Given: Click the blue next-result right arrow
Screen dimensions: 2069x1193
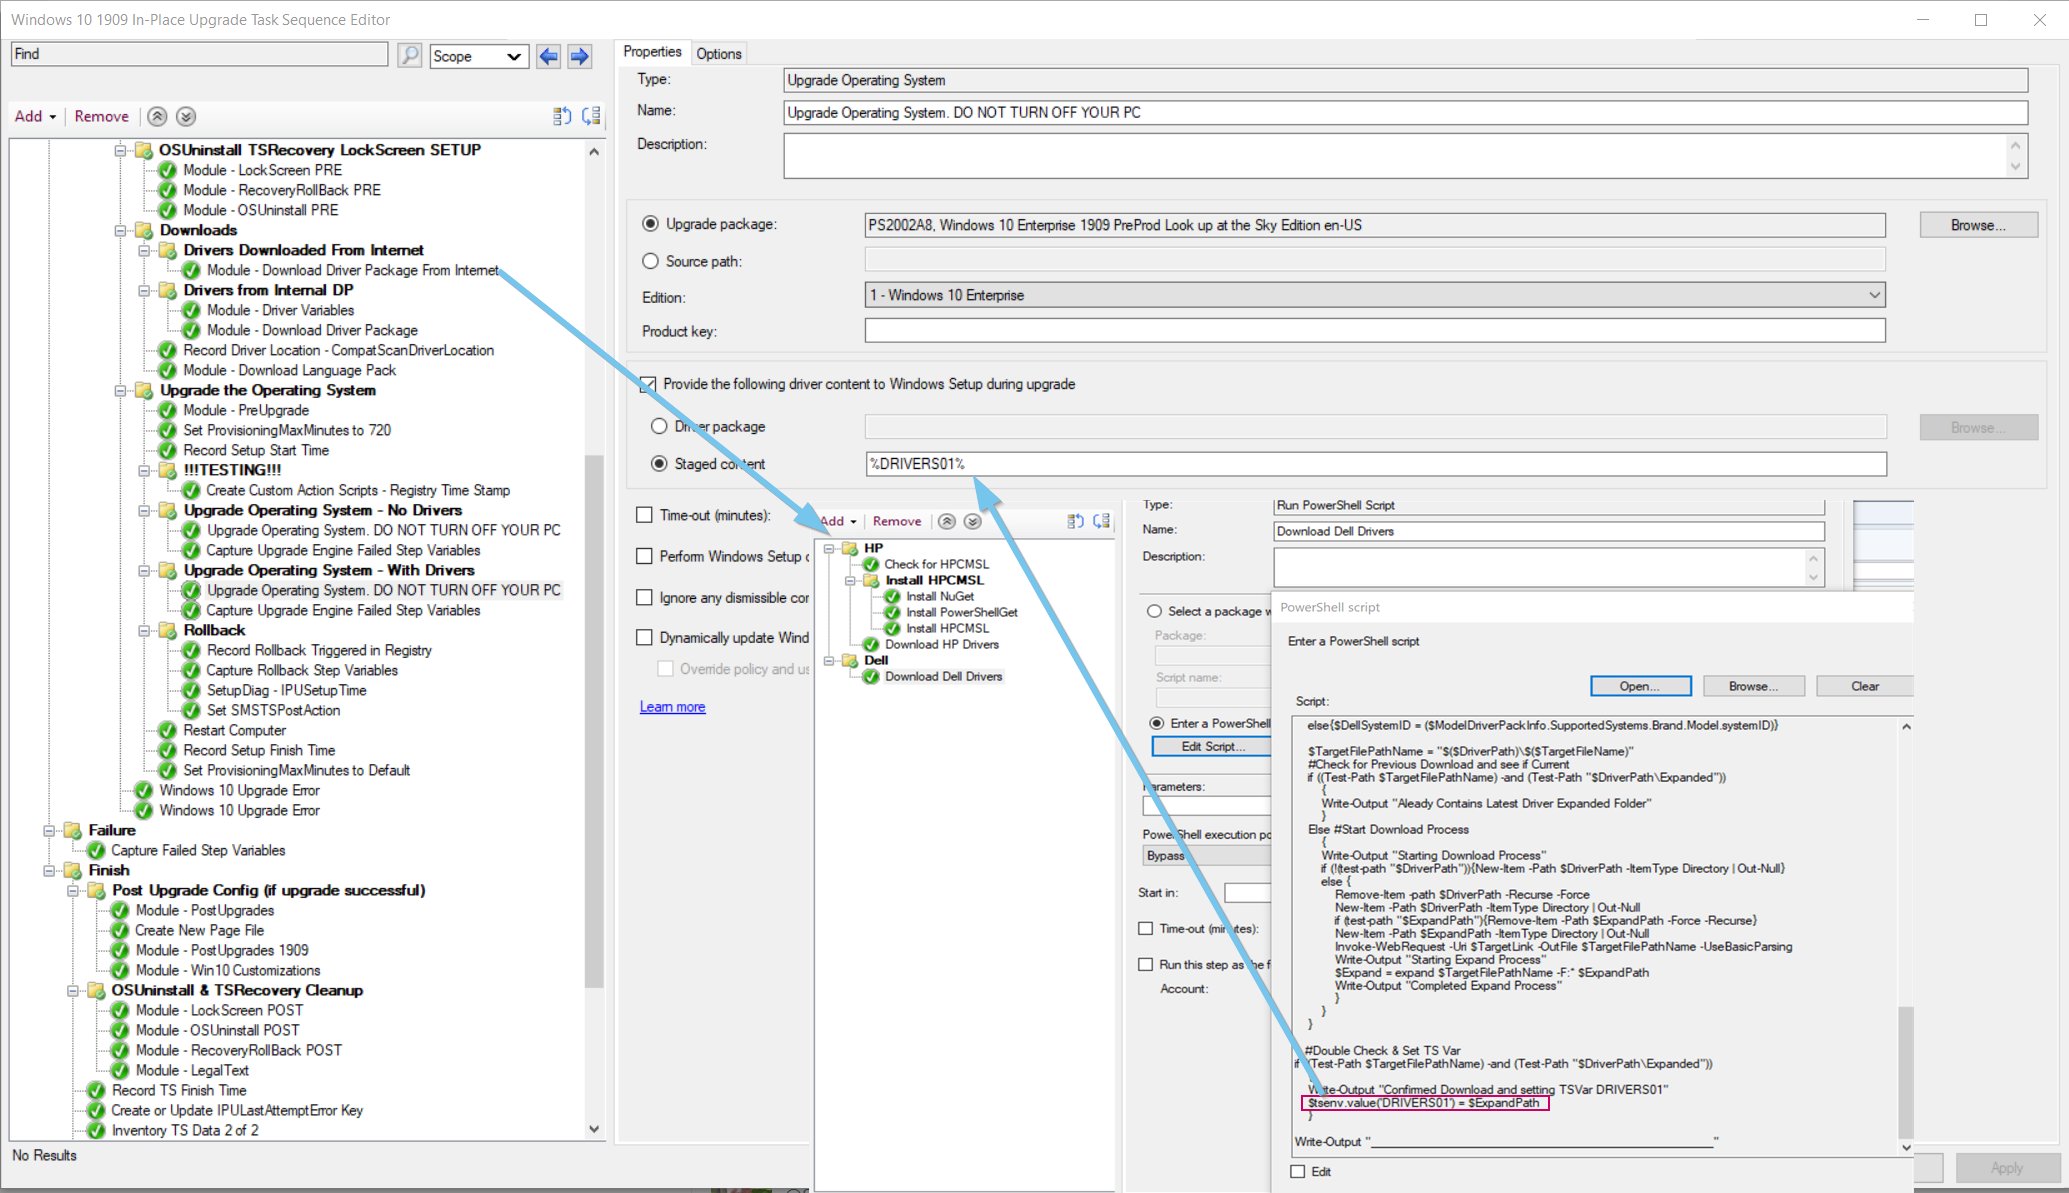Looking at the screenshot, I should tap(580, 56).
